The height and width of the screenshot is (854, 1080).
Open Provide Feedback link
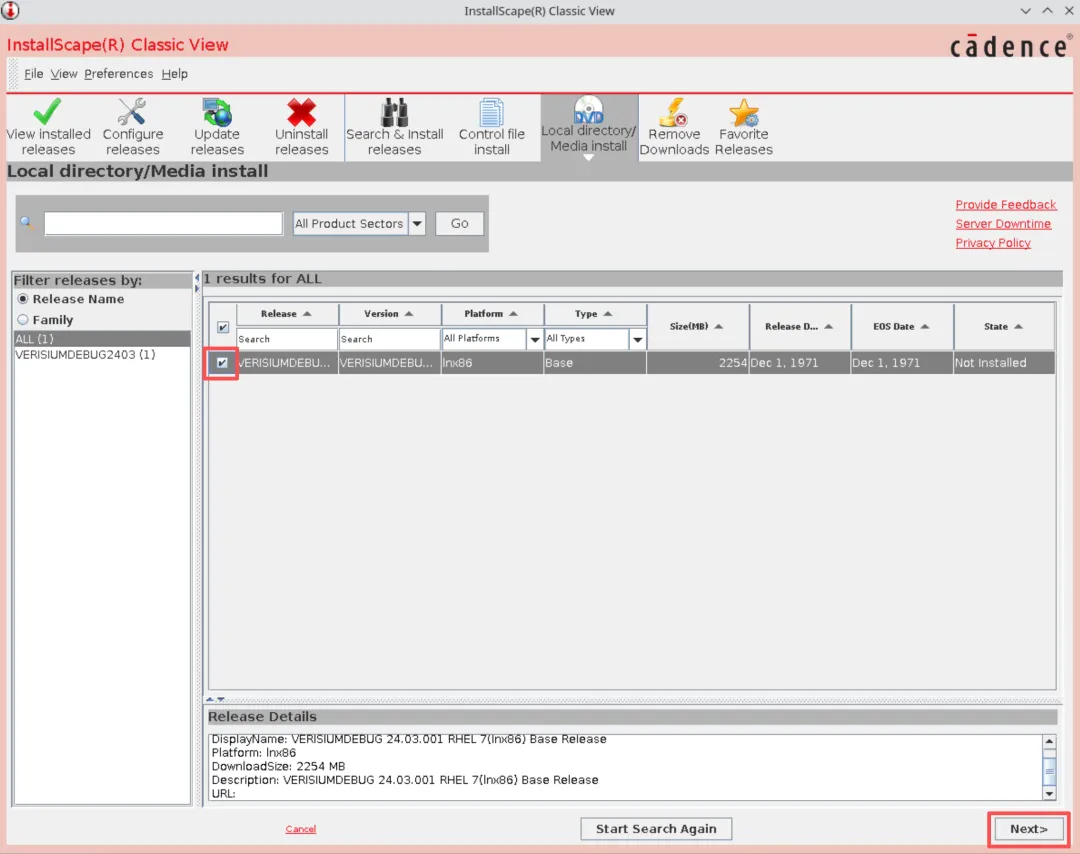tap(1006, 205)
